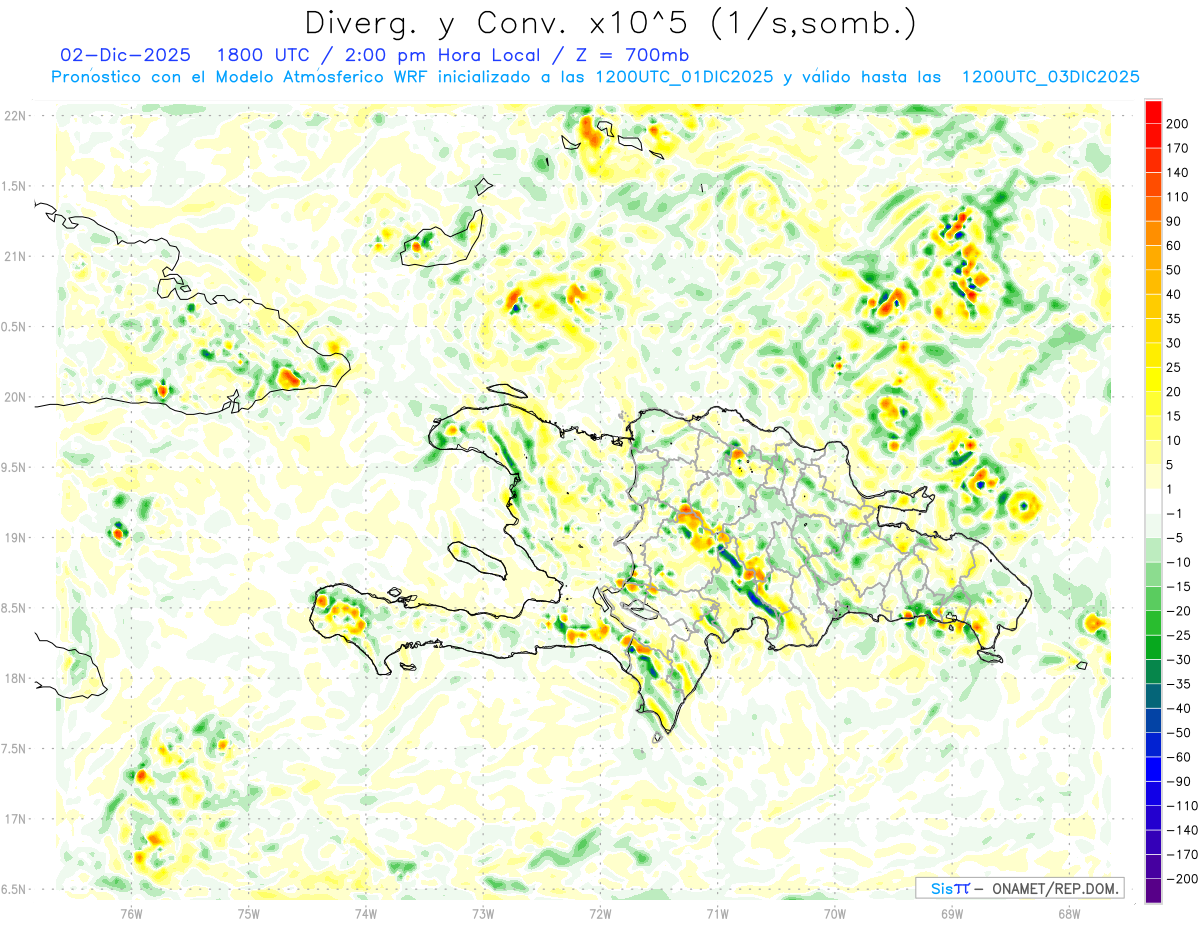Click the '18N' latitude label
Image resolution: width=1200 pixels, height=927 pixels.
(15, 679)
